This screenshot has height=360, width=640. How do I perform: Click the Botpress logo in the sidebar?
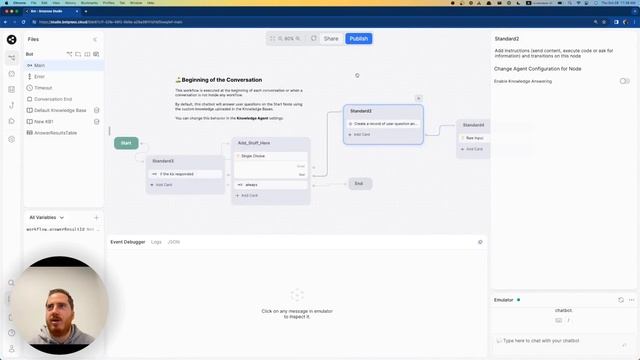11,39
